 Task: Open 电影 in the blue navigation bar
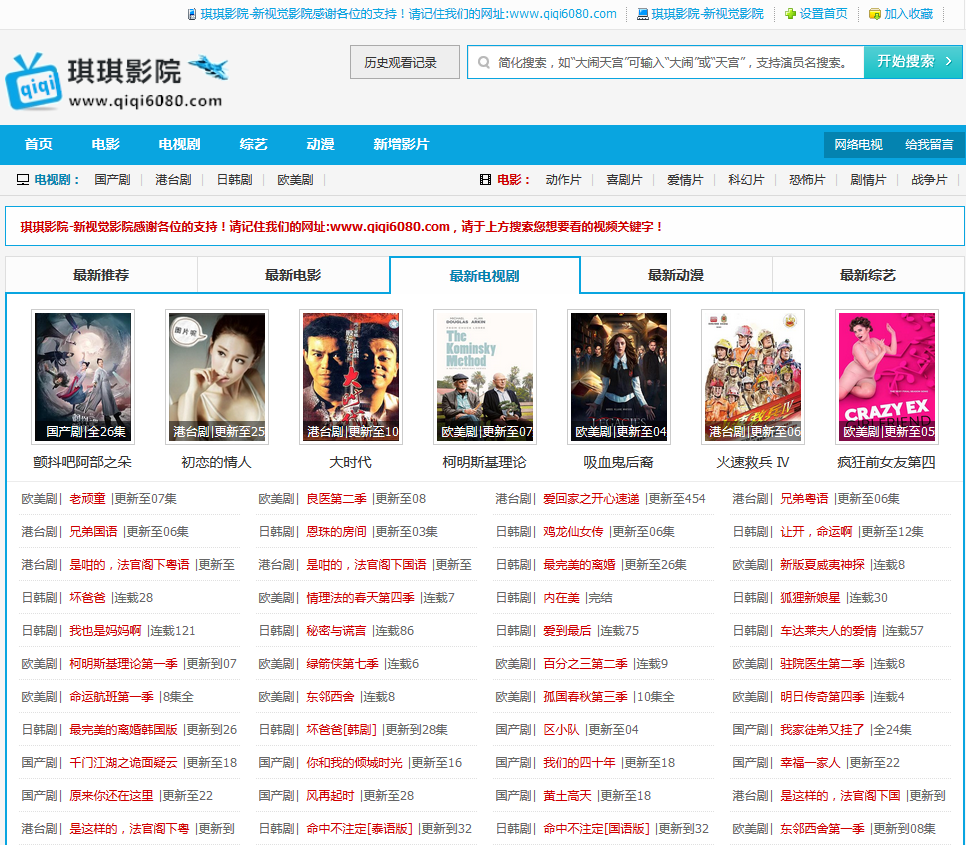[x=105, y=144]
